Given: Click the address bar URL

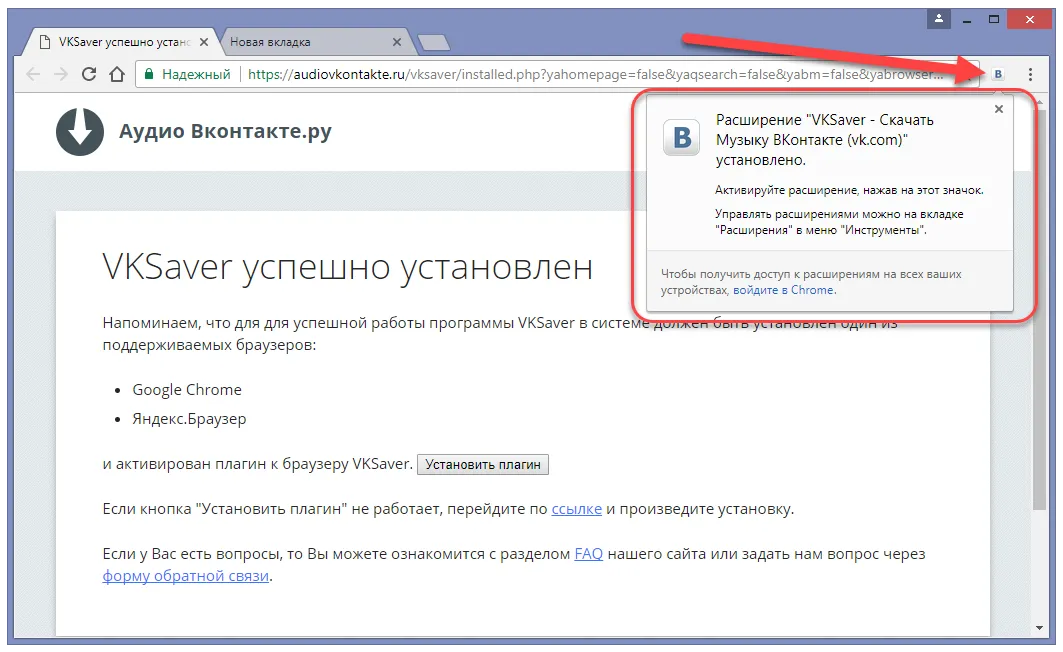Looking at the screenshot, I should click(x=595, y=74).
